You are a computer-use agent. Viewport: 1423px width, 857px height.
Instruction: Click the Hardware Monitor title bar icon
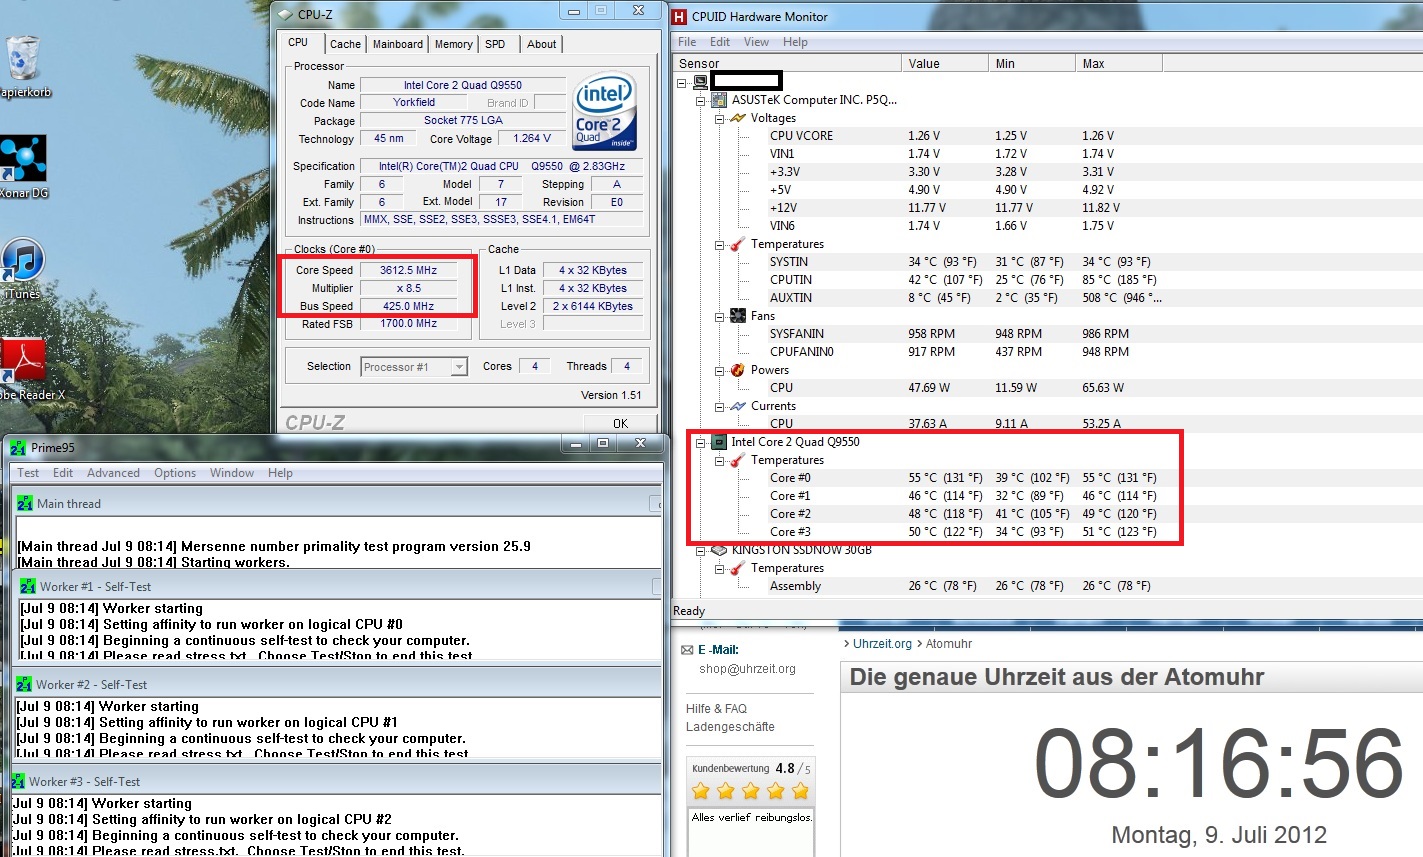(x=680, y=16)
